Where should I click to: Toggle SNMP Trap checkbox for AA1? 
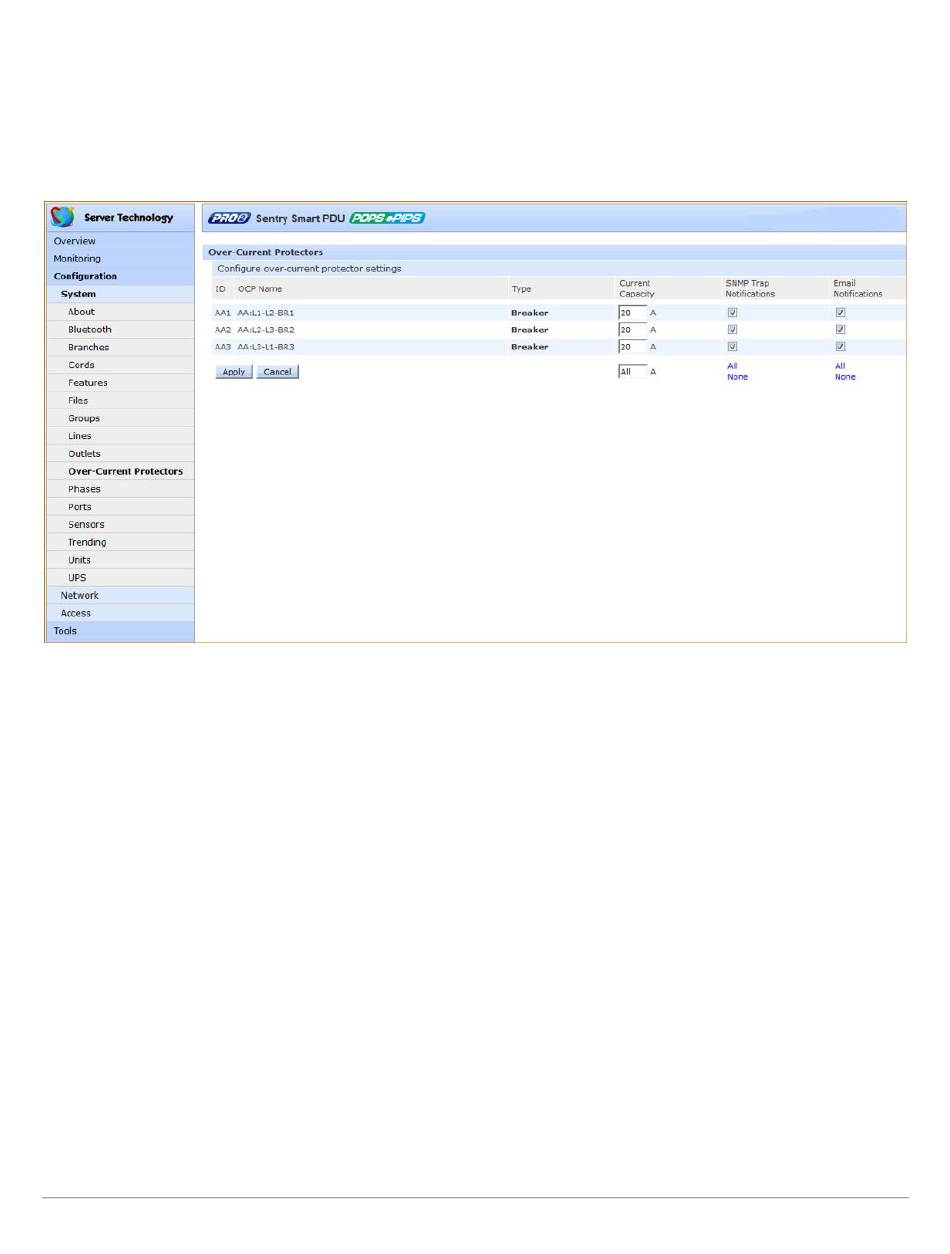[732, 313]
